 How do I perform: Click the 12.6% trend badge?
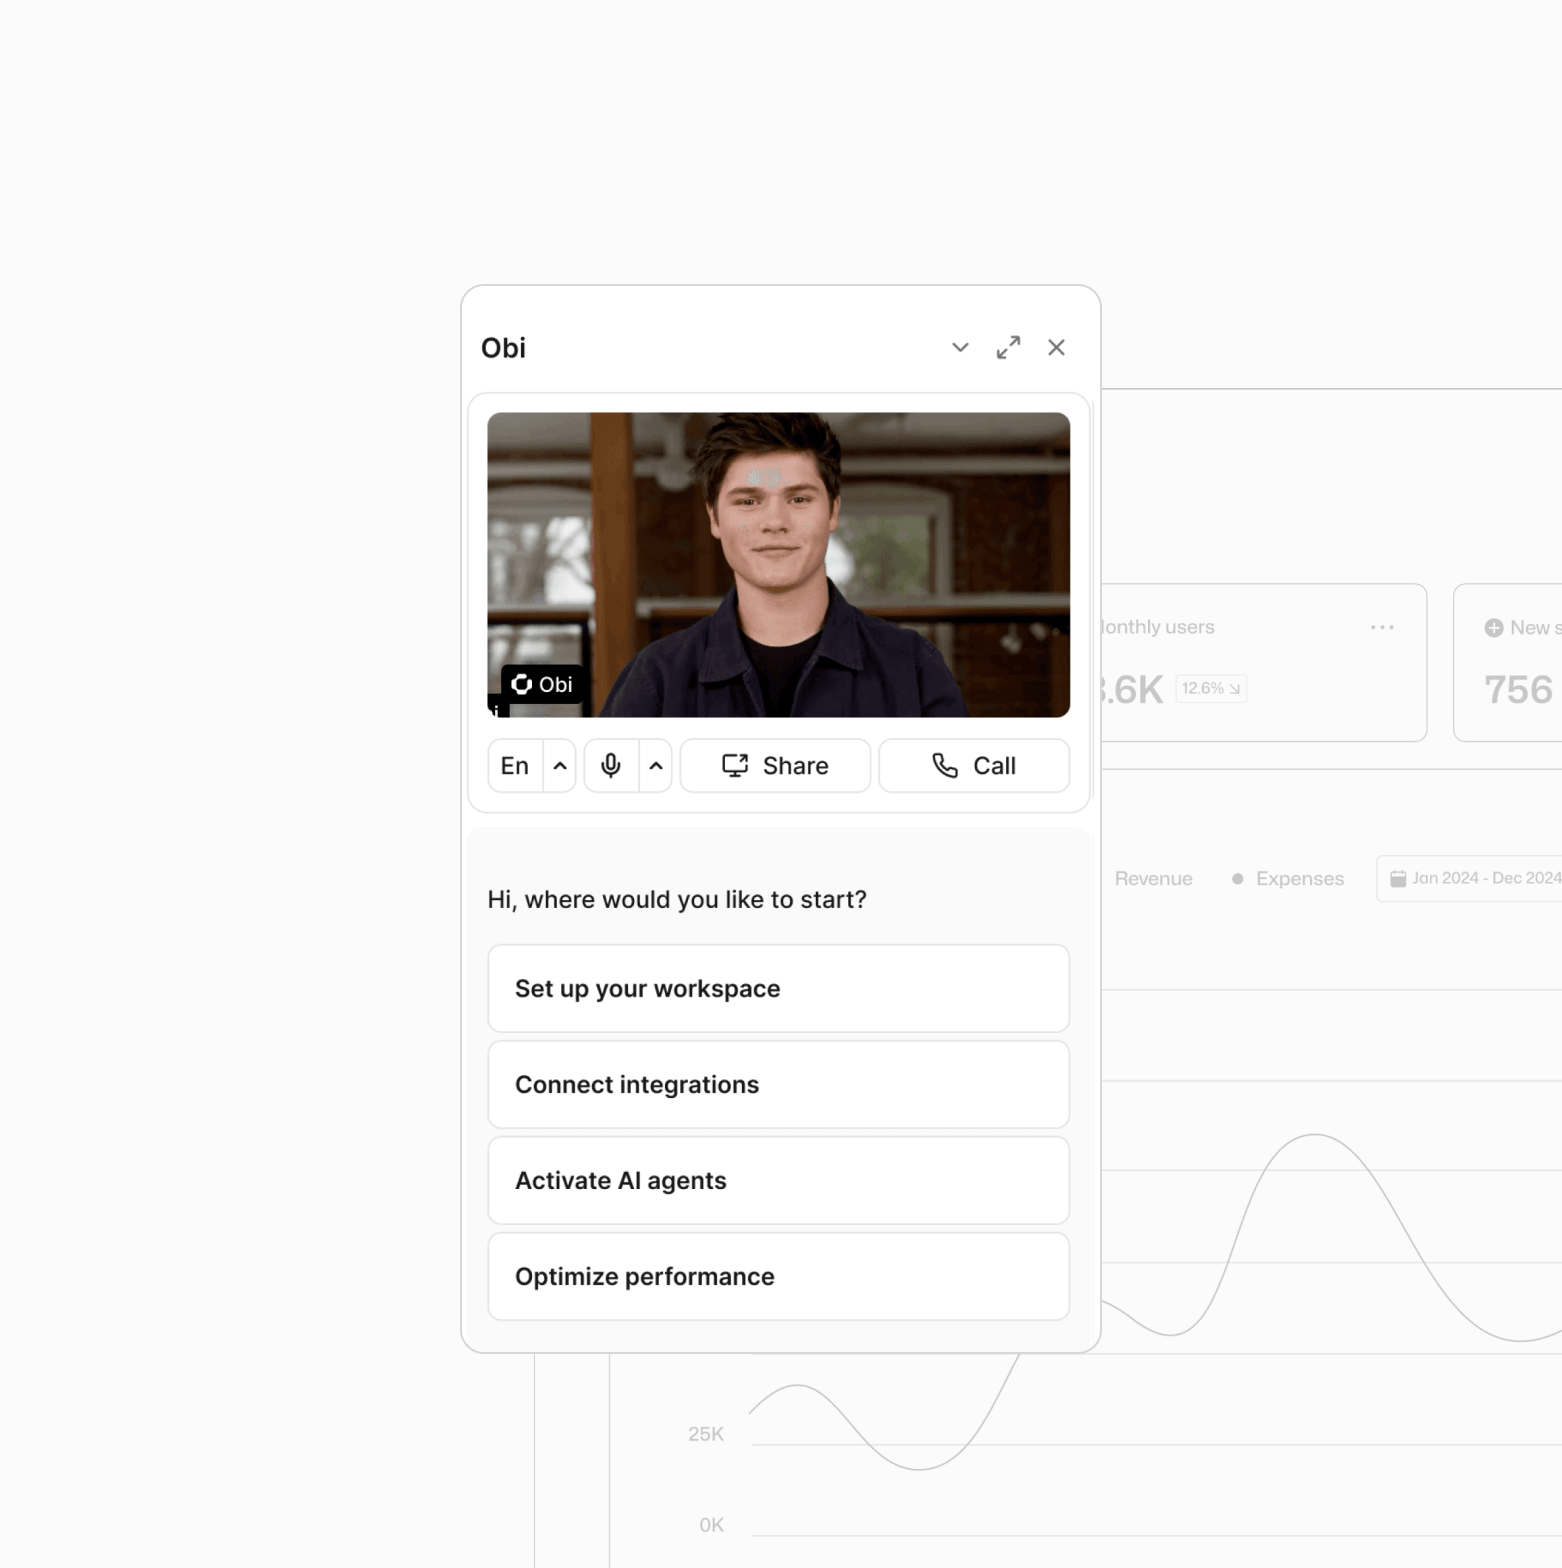[x=1211, y=688]
